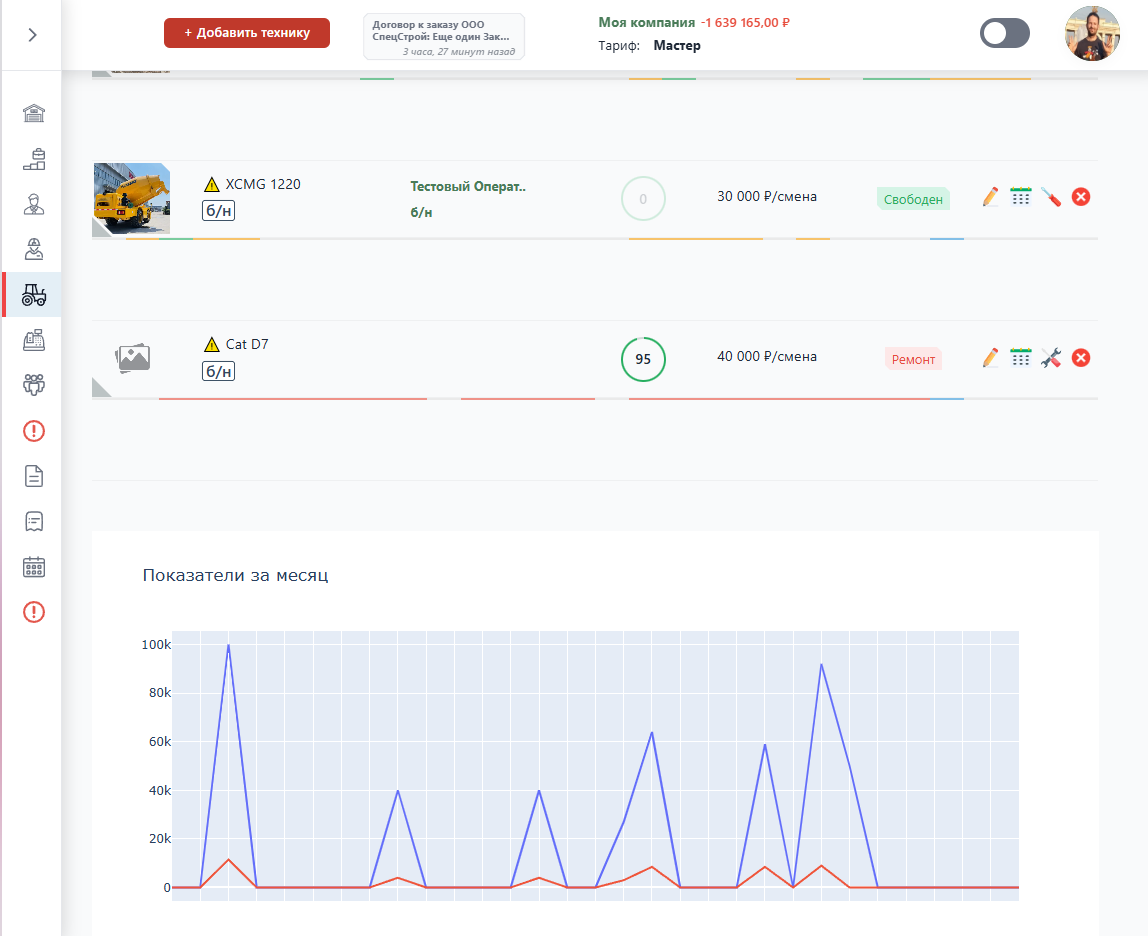Screen dimensions: 1148x936
Task: Click the balance '-1 639 165,00 ₽'
Action: click(745, 23)
